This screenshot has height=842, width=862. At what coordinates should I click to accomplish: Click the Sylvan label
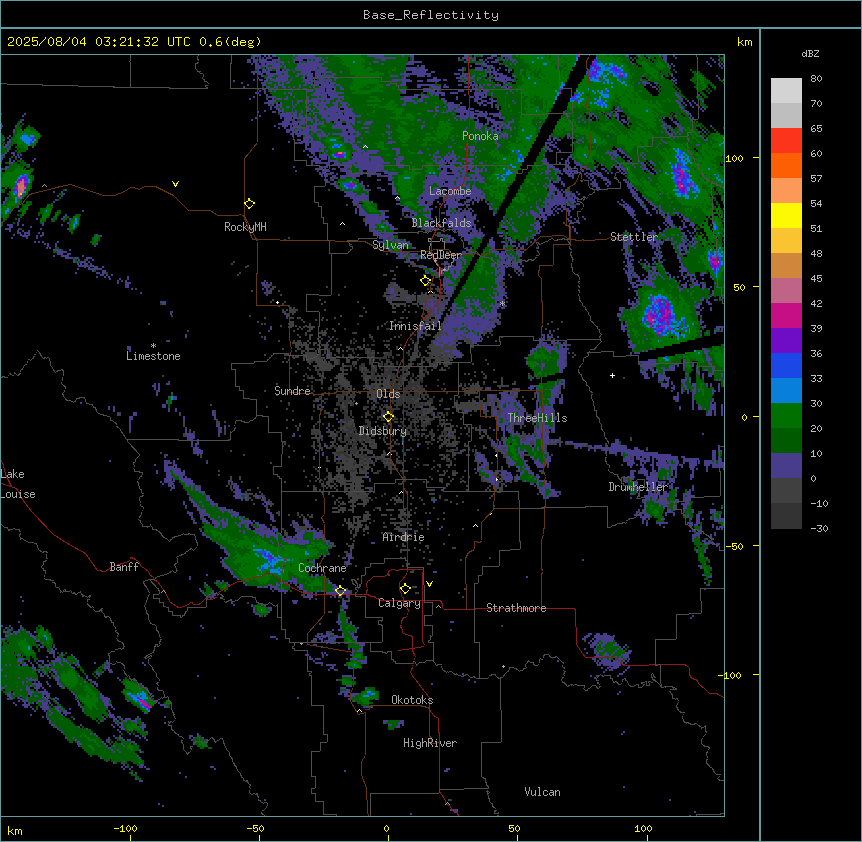point(390,245)
